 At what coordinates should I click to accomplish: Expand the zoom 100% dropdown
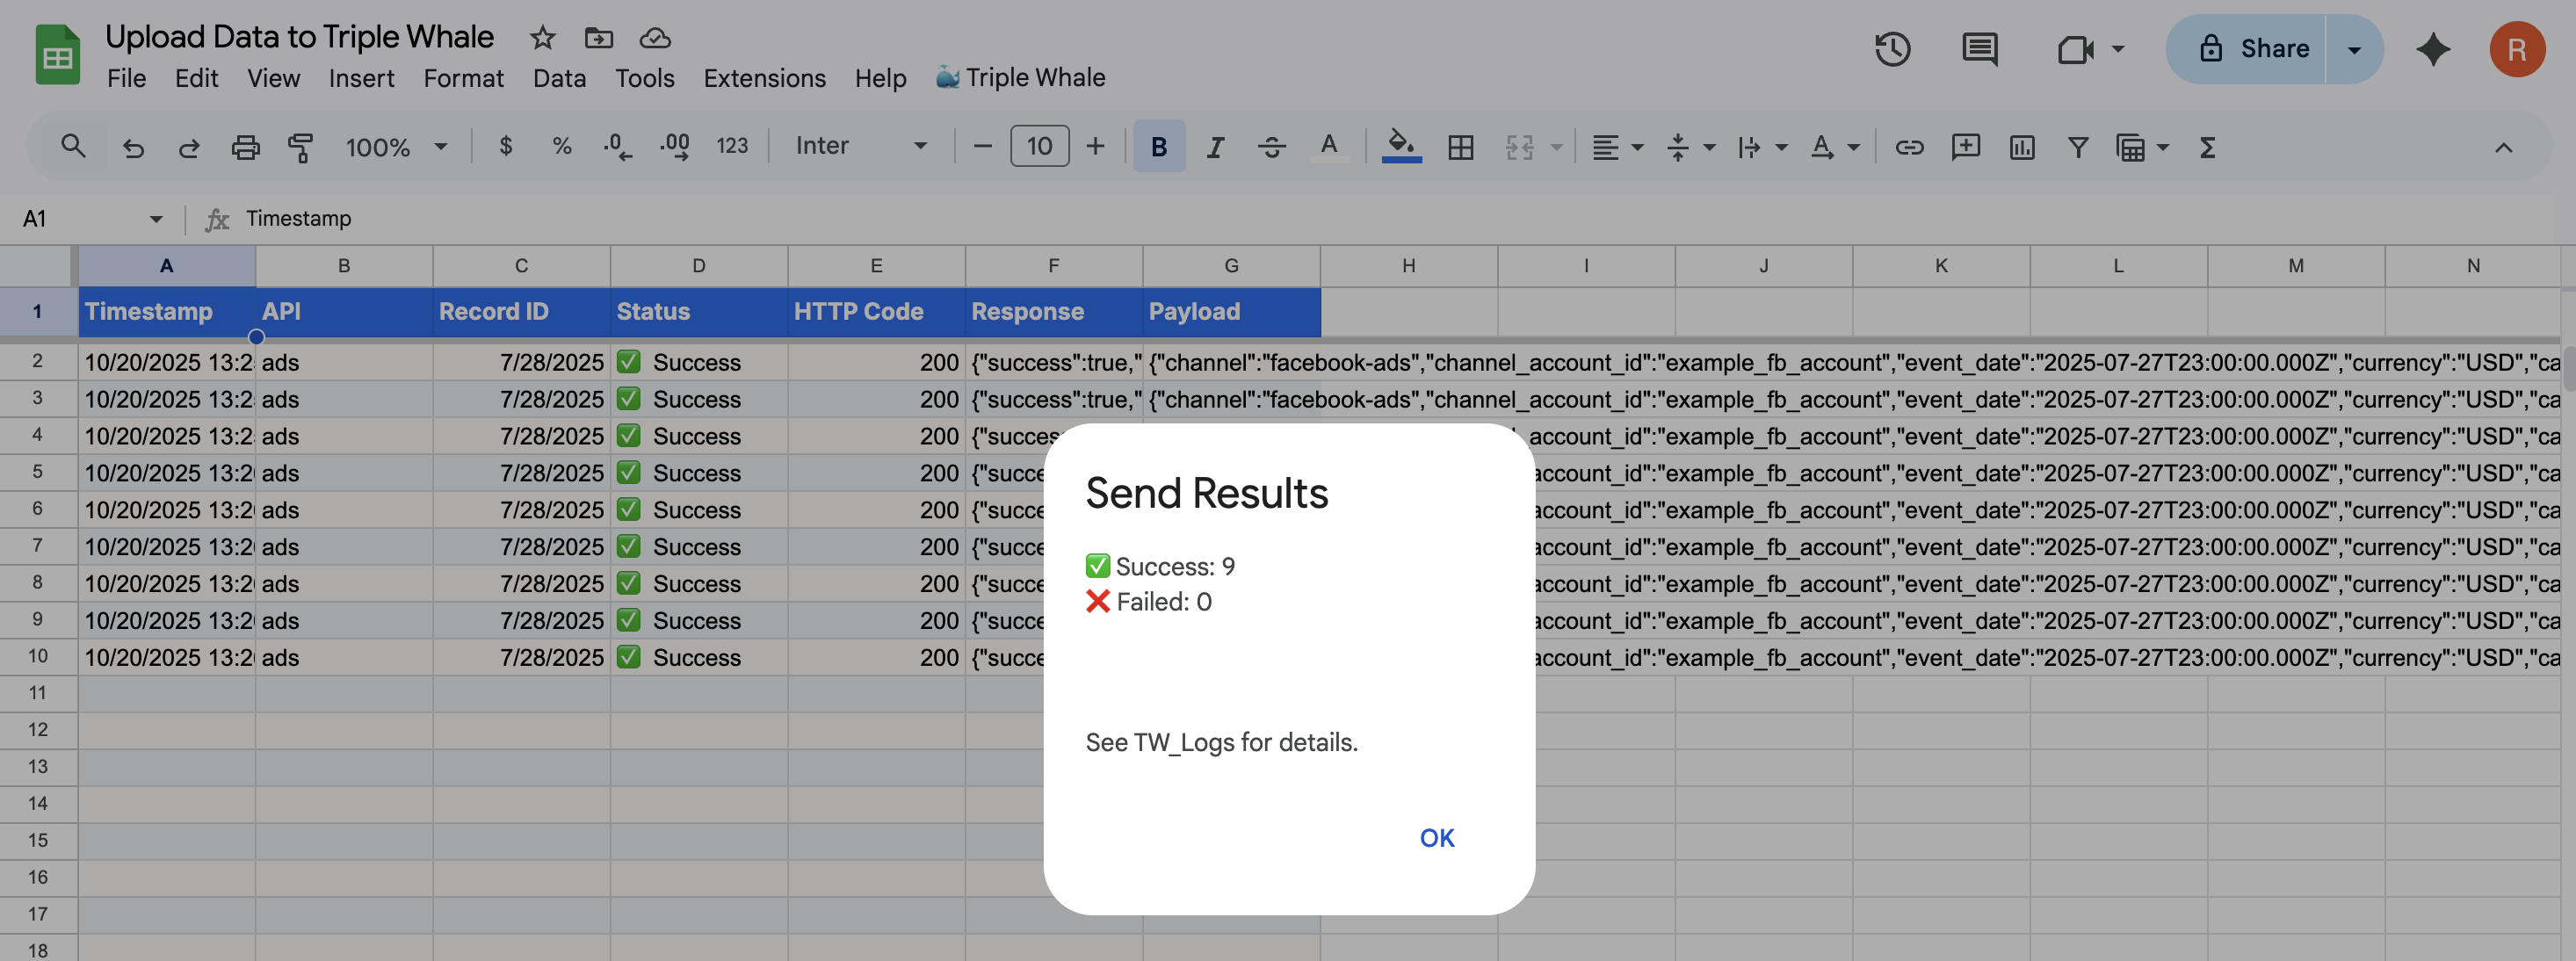(x=396, y=147)
